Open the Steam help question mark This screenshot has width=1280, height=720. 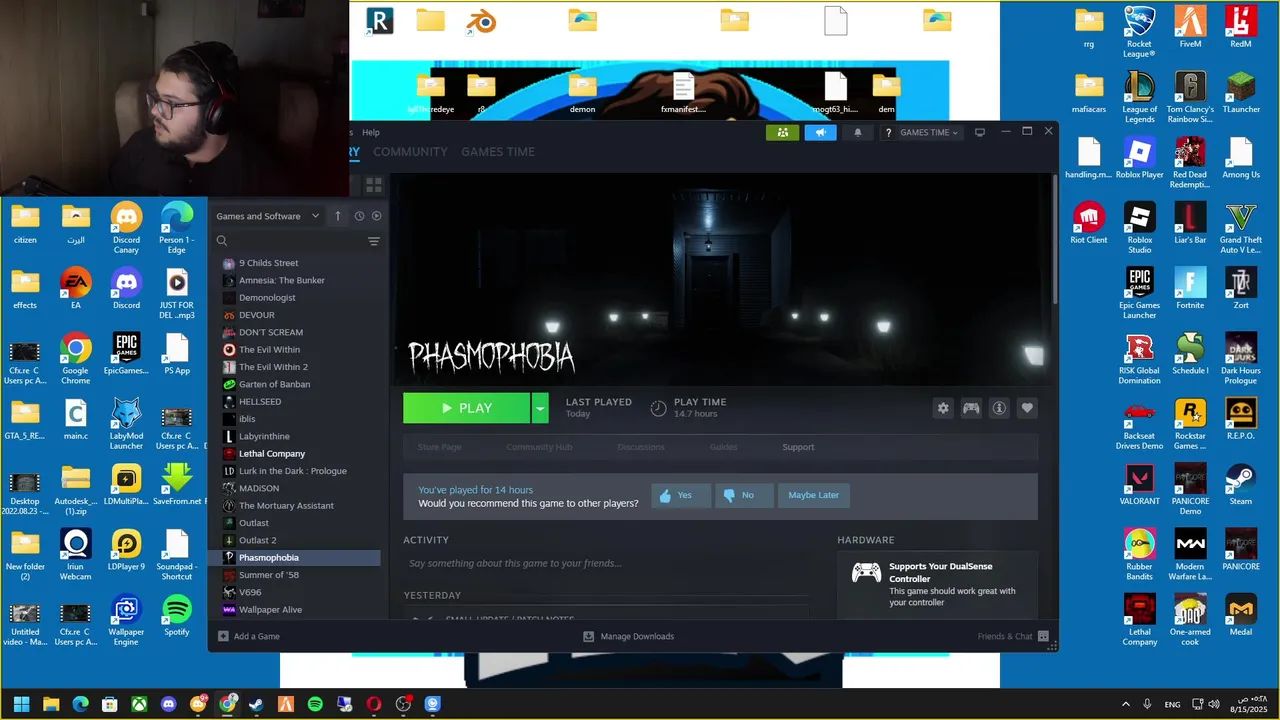coord(888,132)
